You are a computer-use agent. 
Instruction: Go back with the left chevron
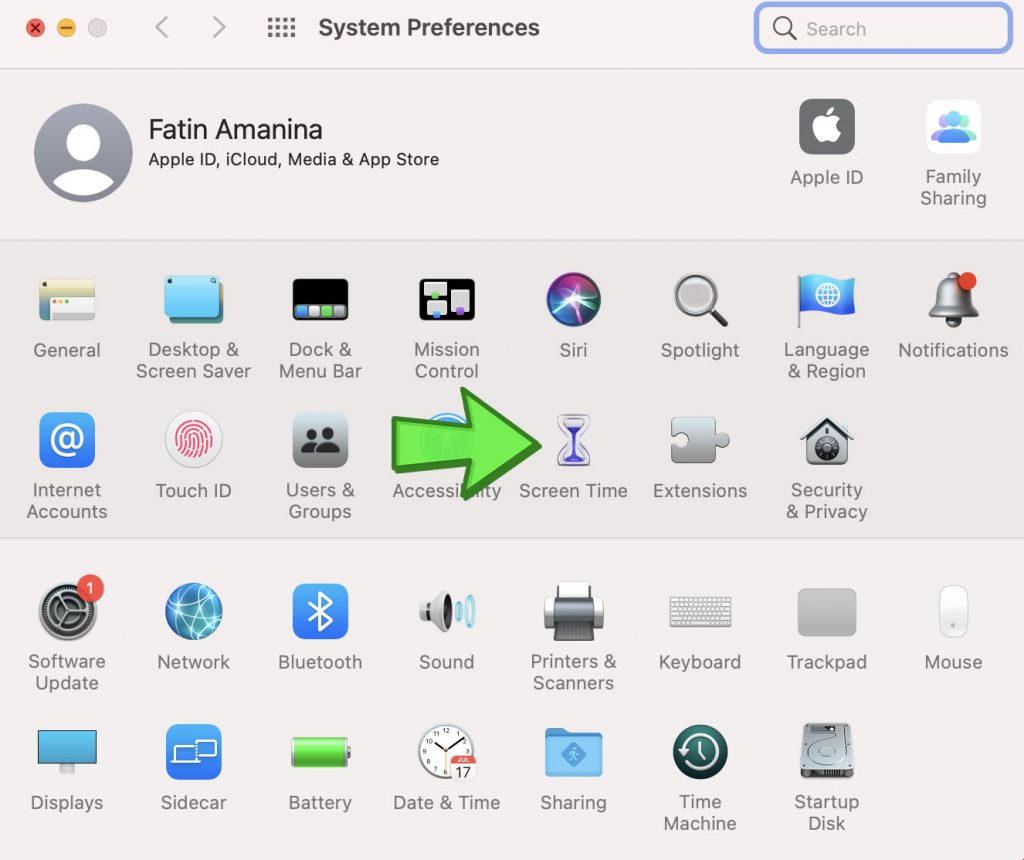tap(162, 27)
